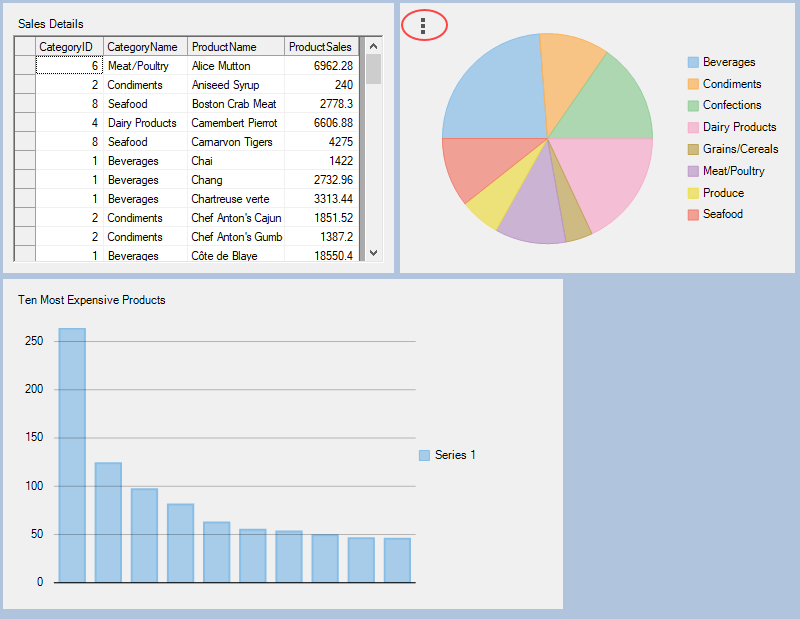The width and height of the screenshot is (800, 619).
Task: Select the Dairy Products legend entry
Action: [739, 127]
